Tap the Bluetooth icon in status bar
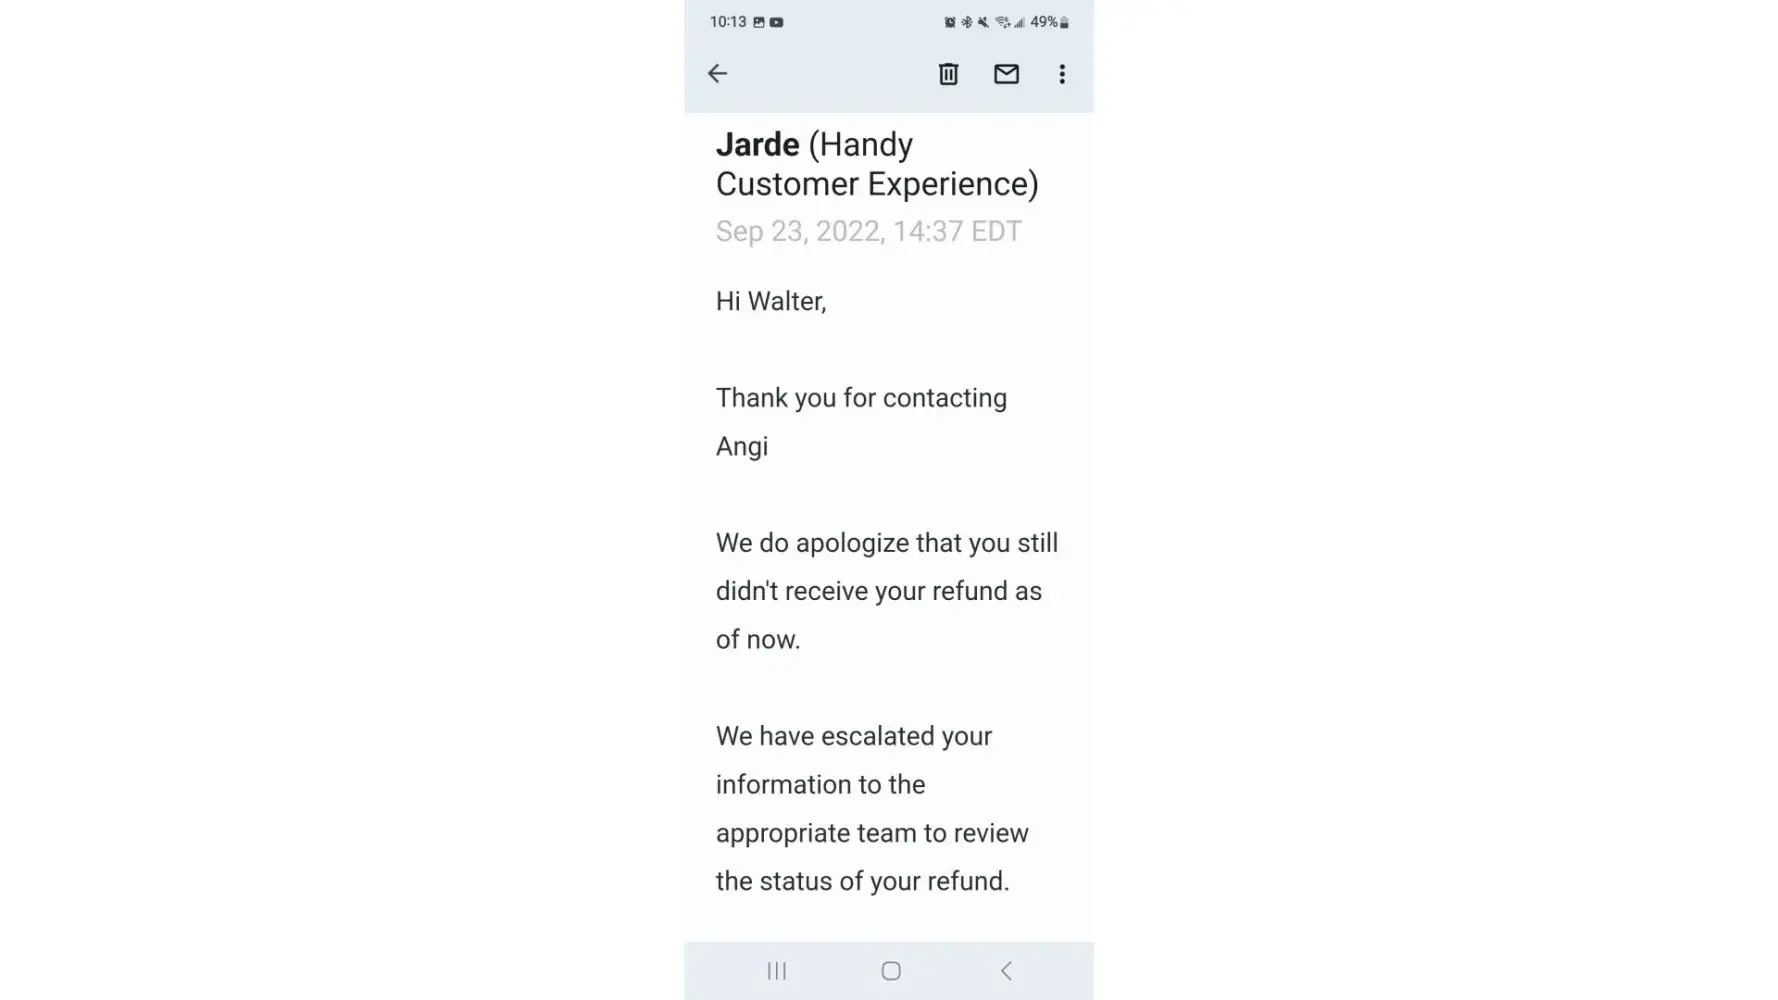 coord(966,22)
